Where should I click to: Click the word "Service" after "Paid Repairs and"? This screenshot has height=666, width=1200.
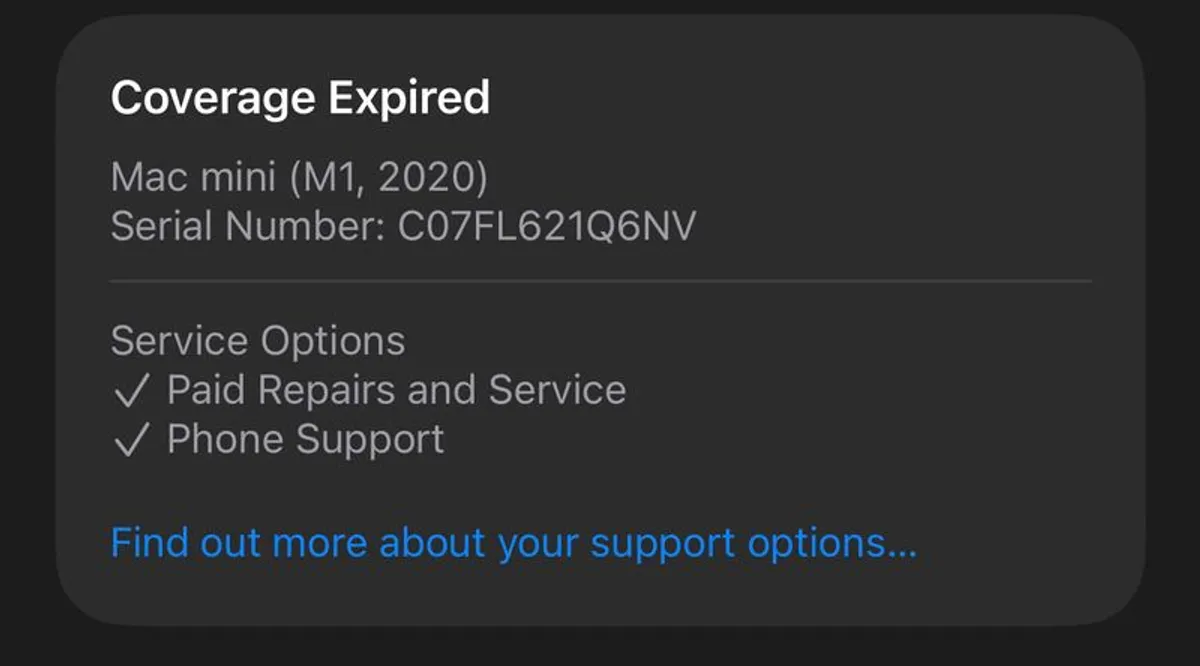[x=567, y=390]
